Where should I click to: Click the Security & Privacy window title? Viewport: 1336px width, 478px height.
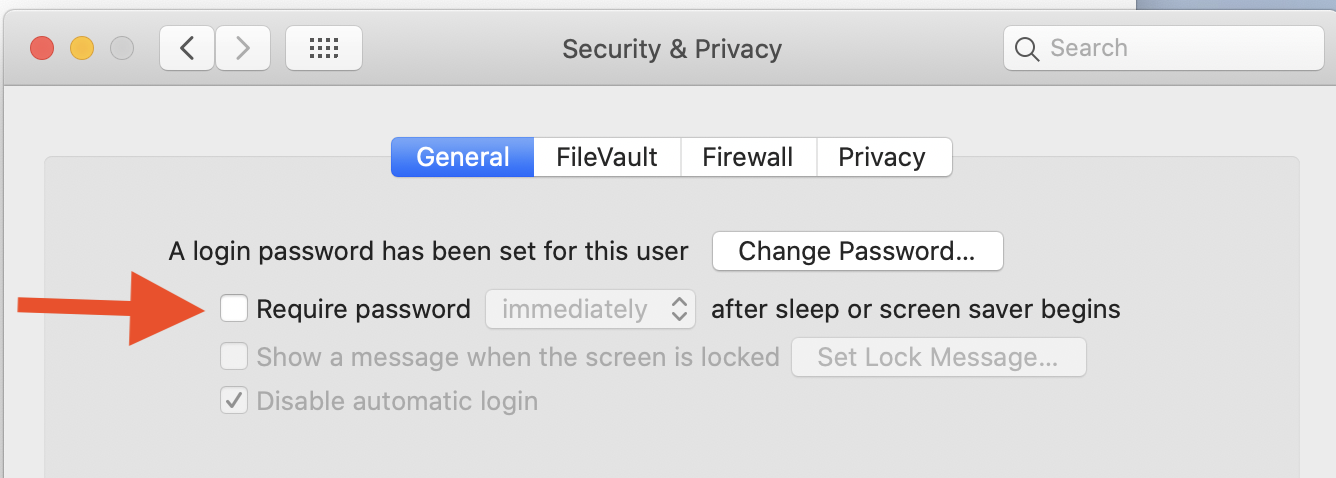point(672,48)
